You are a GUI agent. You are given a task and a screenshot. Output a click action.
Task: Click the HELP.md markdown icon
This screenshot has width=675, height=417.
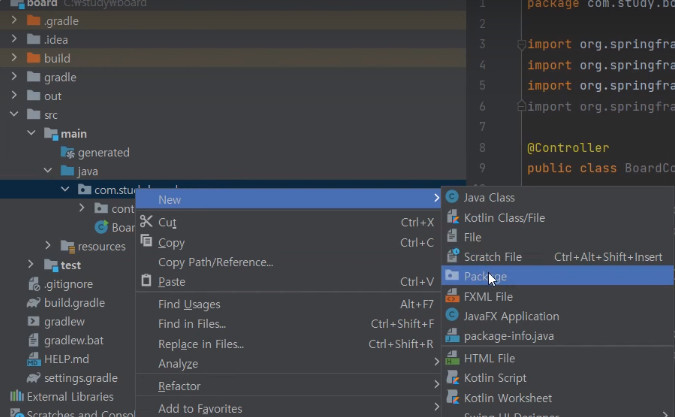[34, 359]
